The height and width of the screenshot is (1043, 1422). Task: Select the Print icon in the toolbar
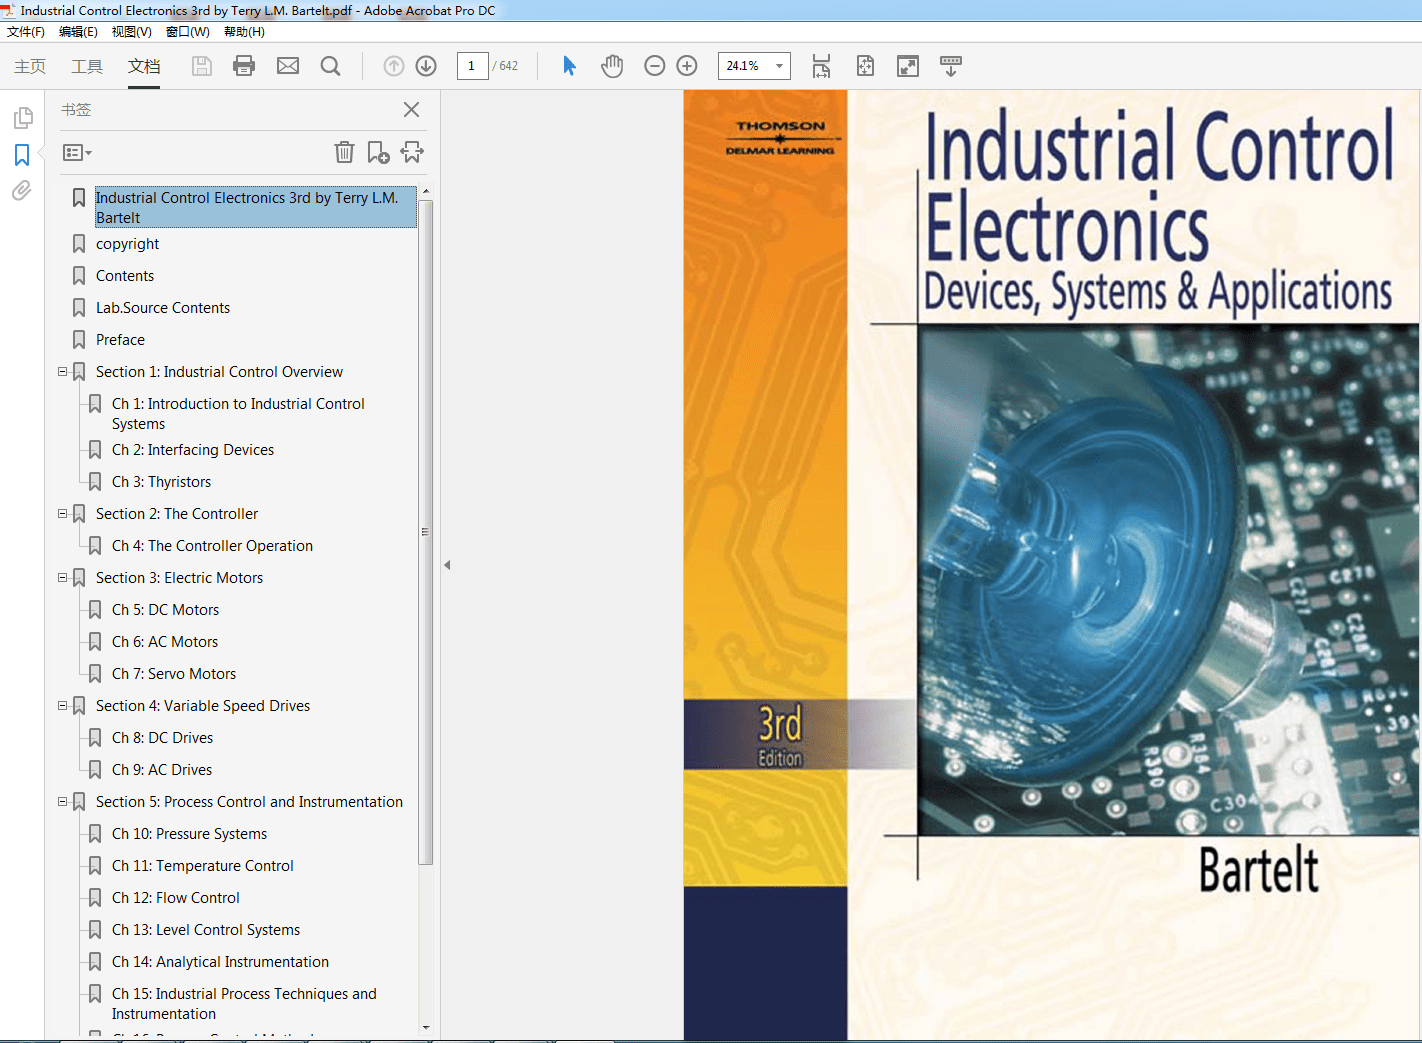click(243, 65)
